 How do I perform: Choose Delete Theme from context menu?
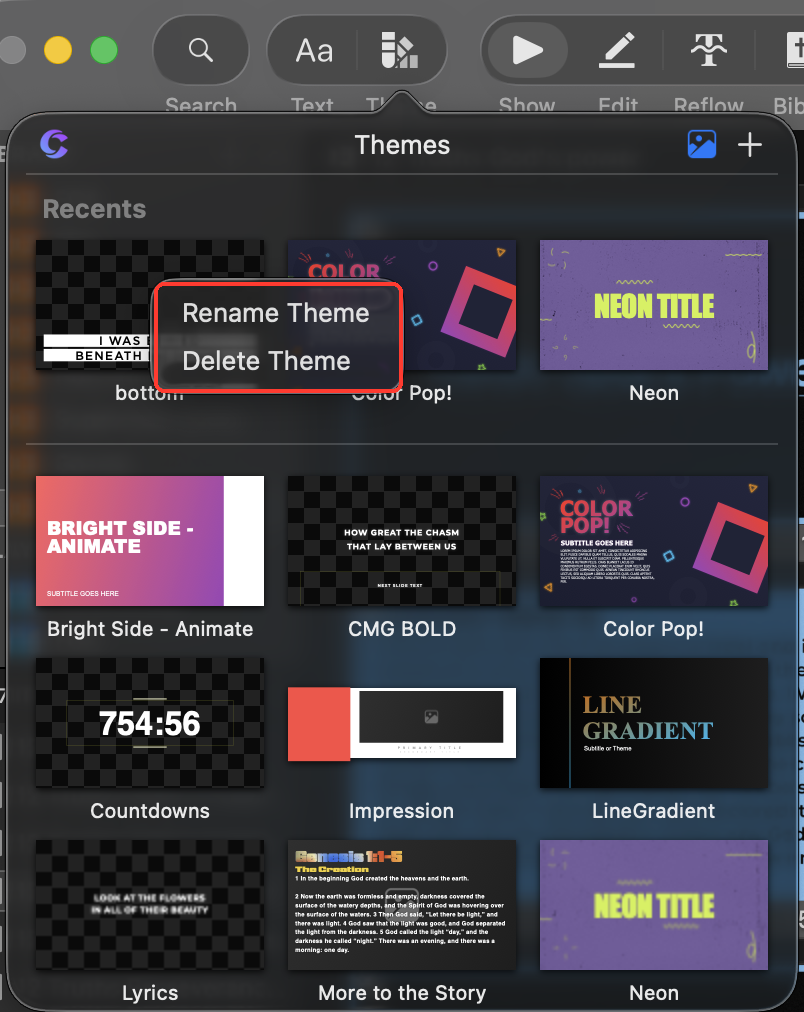[266, 361]
